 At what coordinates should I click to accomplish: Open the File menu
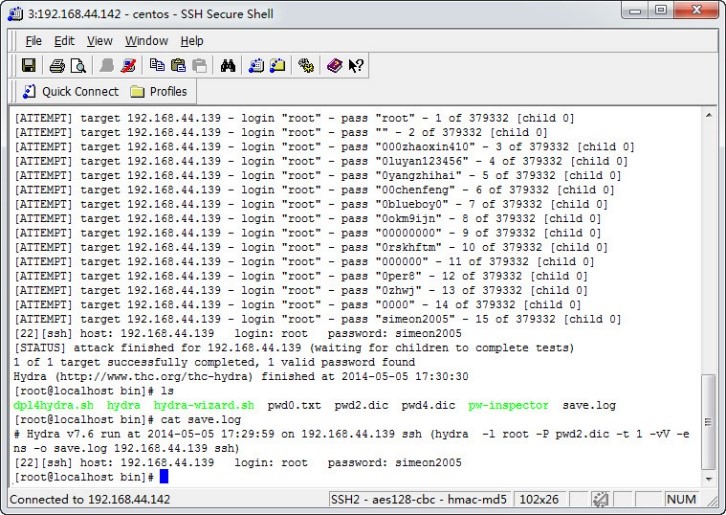click(33, 41)
